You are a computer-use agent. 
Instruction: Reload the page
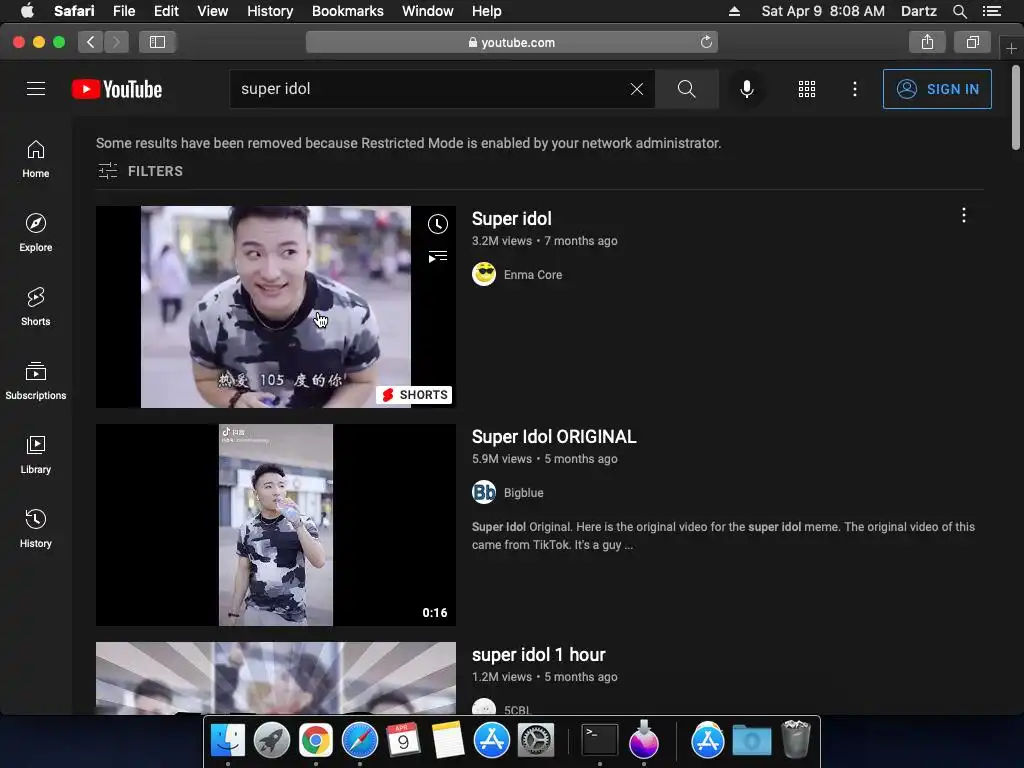pyautogui.click(x=706, y=42)
